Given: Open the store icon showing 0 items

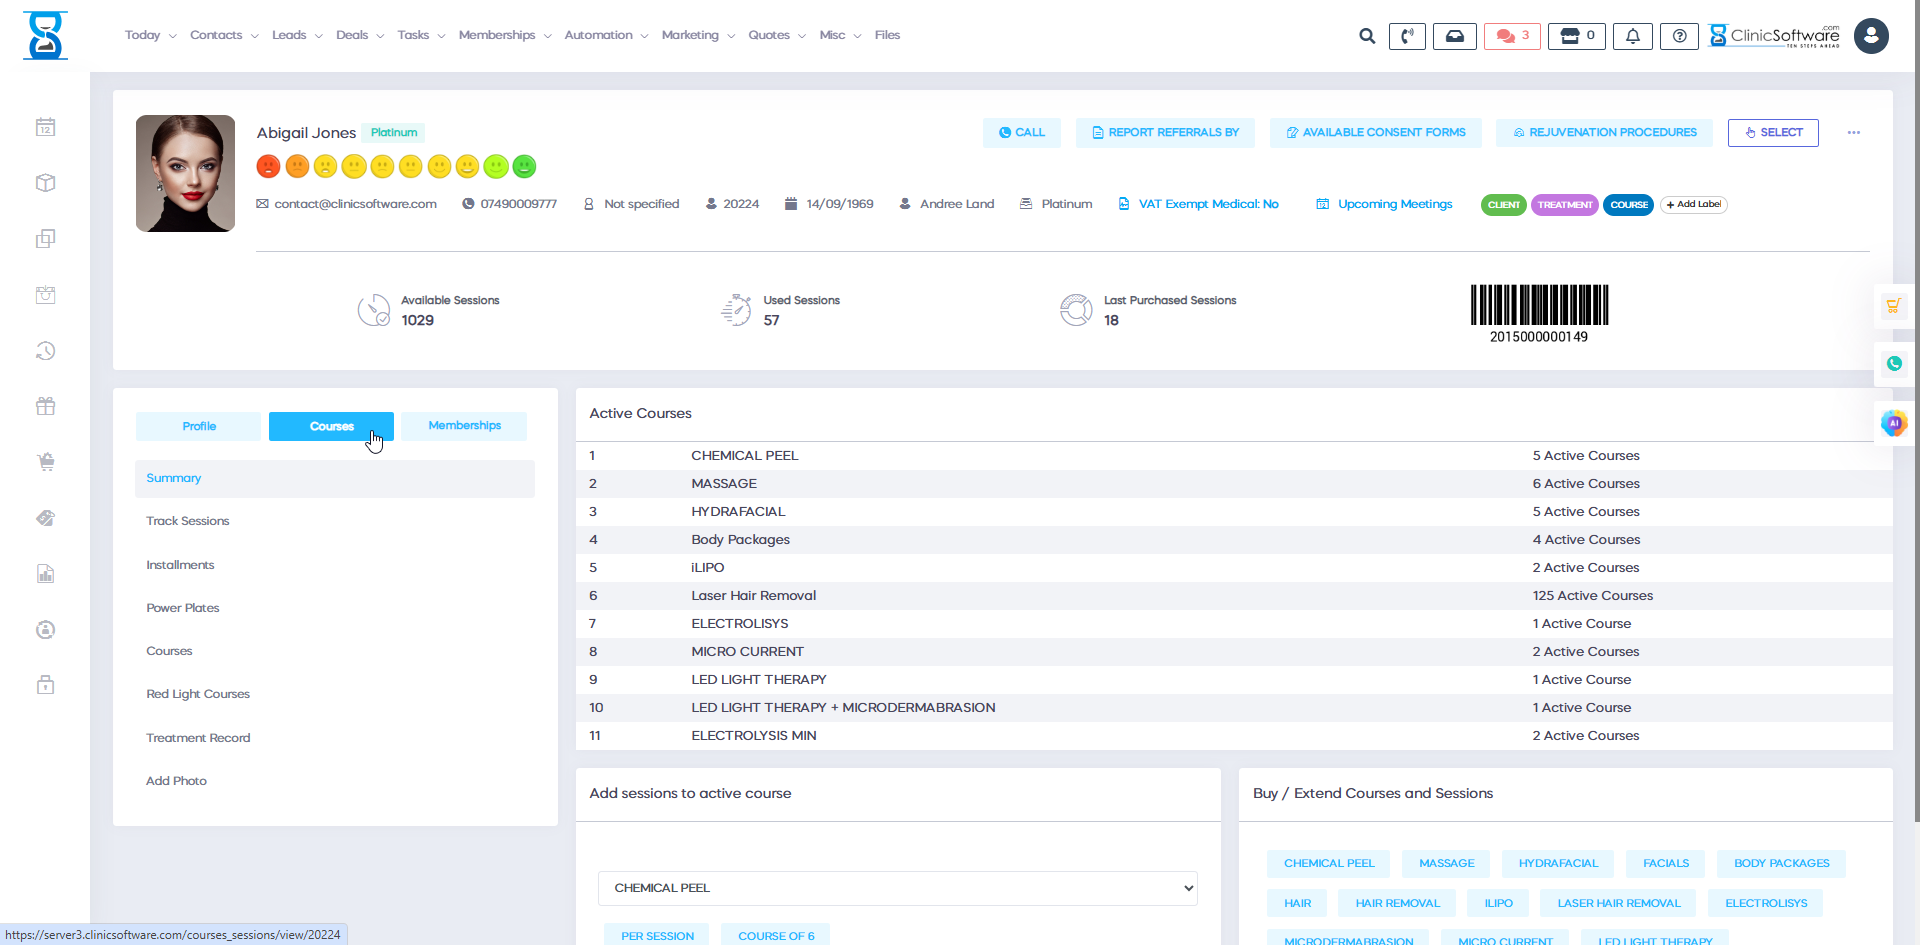Looking at the screenshot, I should point(1576,35).
